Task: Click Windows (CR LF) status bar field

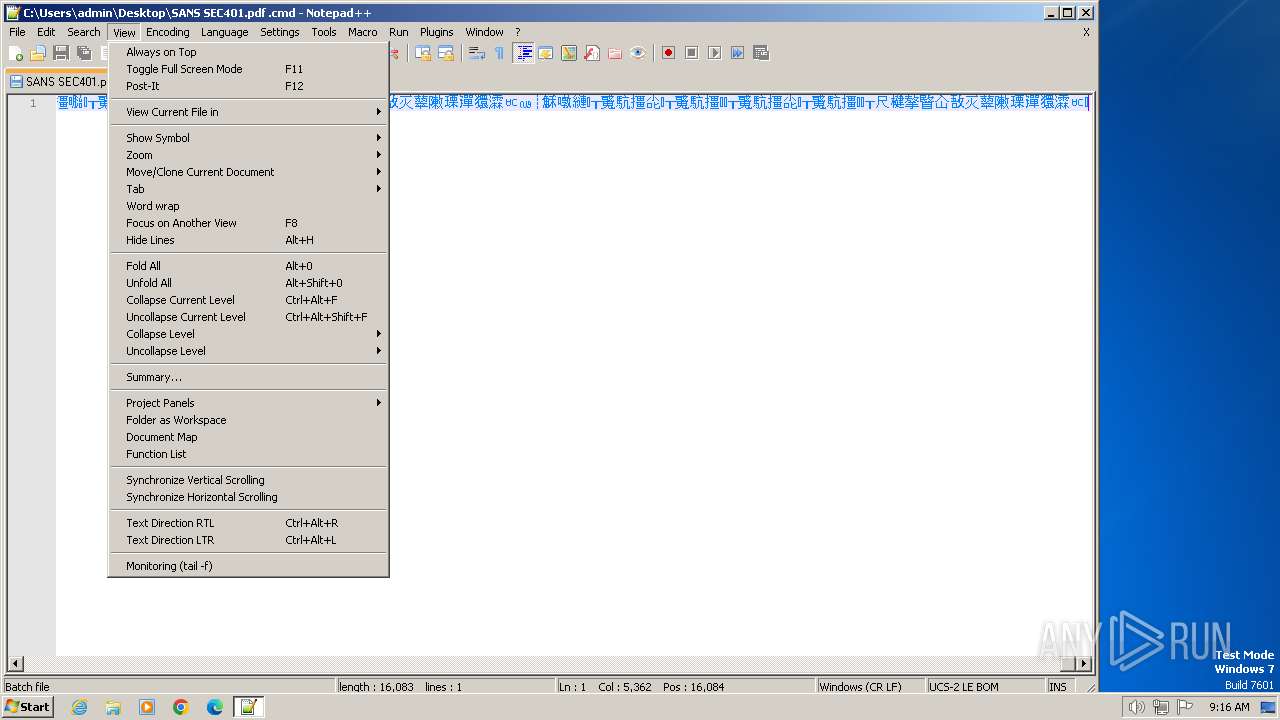Action: pos(870,687)
